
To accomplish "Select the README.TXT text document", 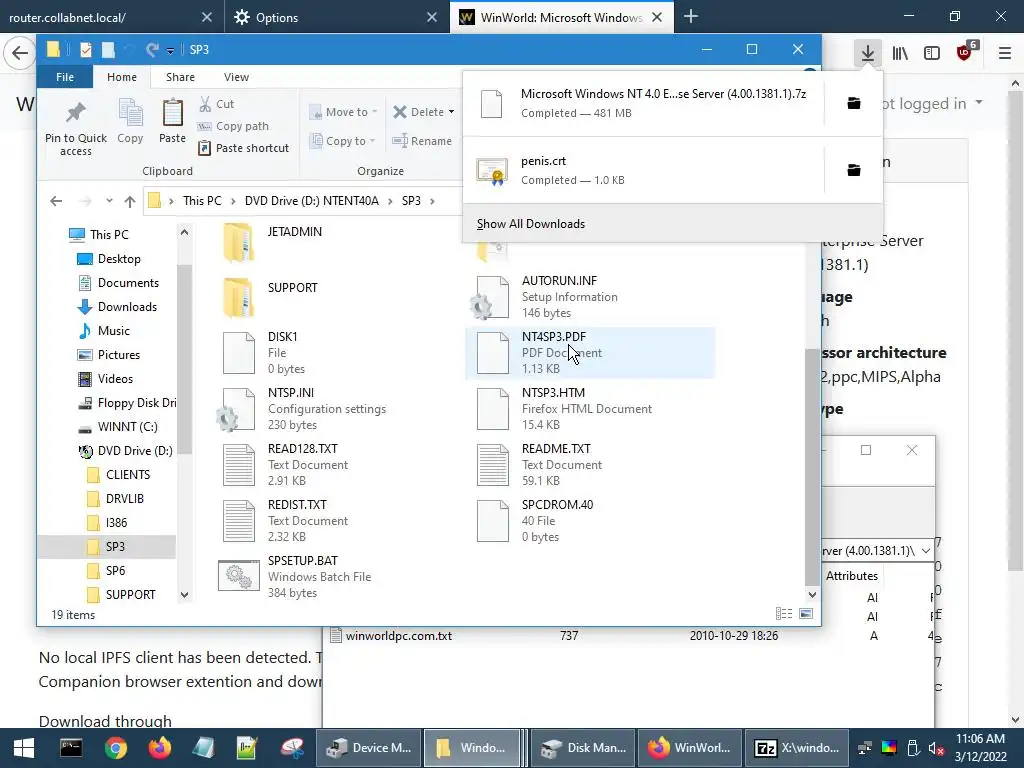I will point(541,465).
